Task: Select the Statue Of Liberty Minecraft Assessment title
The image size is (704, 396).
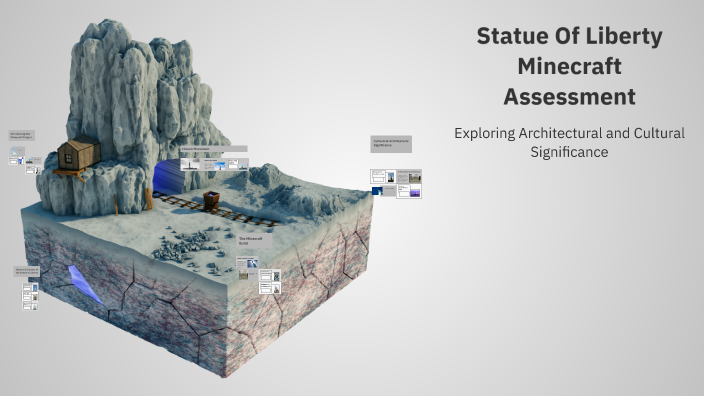Action: (x=569, y=66)
